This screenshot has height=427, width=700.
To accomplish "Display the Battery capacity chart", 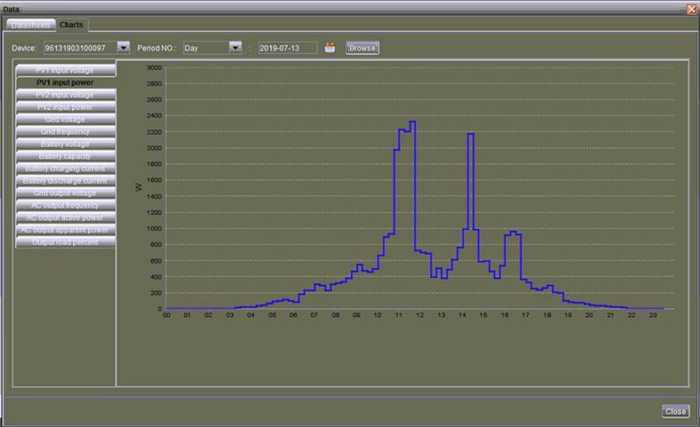I will 66,156.
